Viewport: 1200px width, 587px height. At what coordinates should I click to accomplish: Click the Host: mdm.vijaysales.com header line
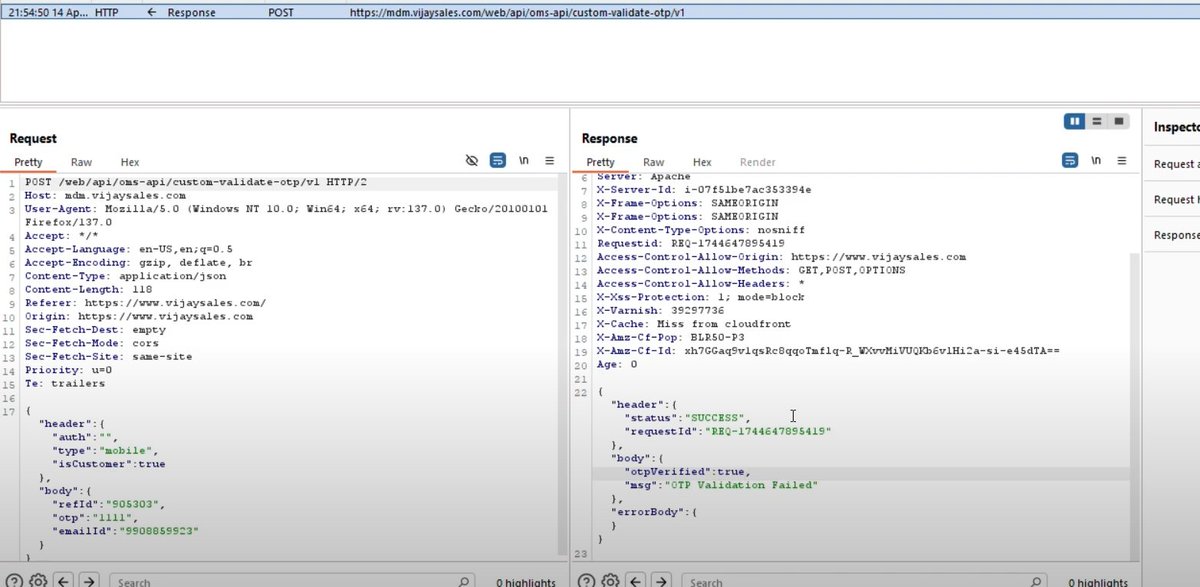tap(105, 196)
